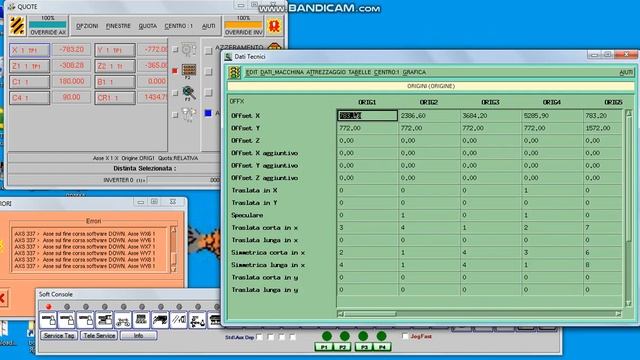Click the OVERRIDE INV orange bar

pyautogui.click(x=243, y=25)
